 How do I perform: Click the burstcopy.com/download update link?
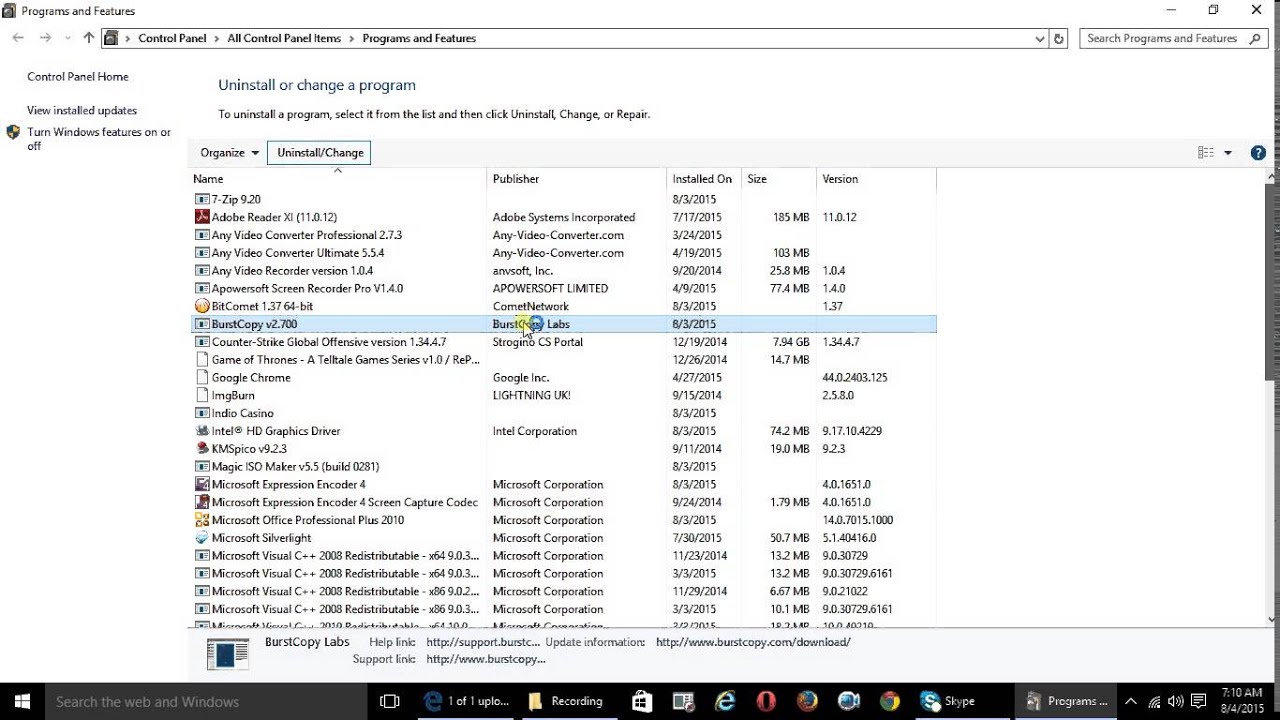pos(753,642)
